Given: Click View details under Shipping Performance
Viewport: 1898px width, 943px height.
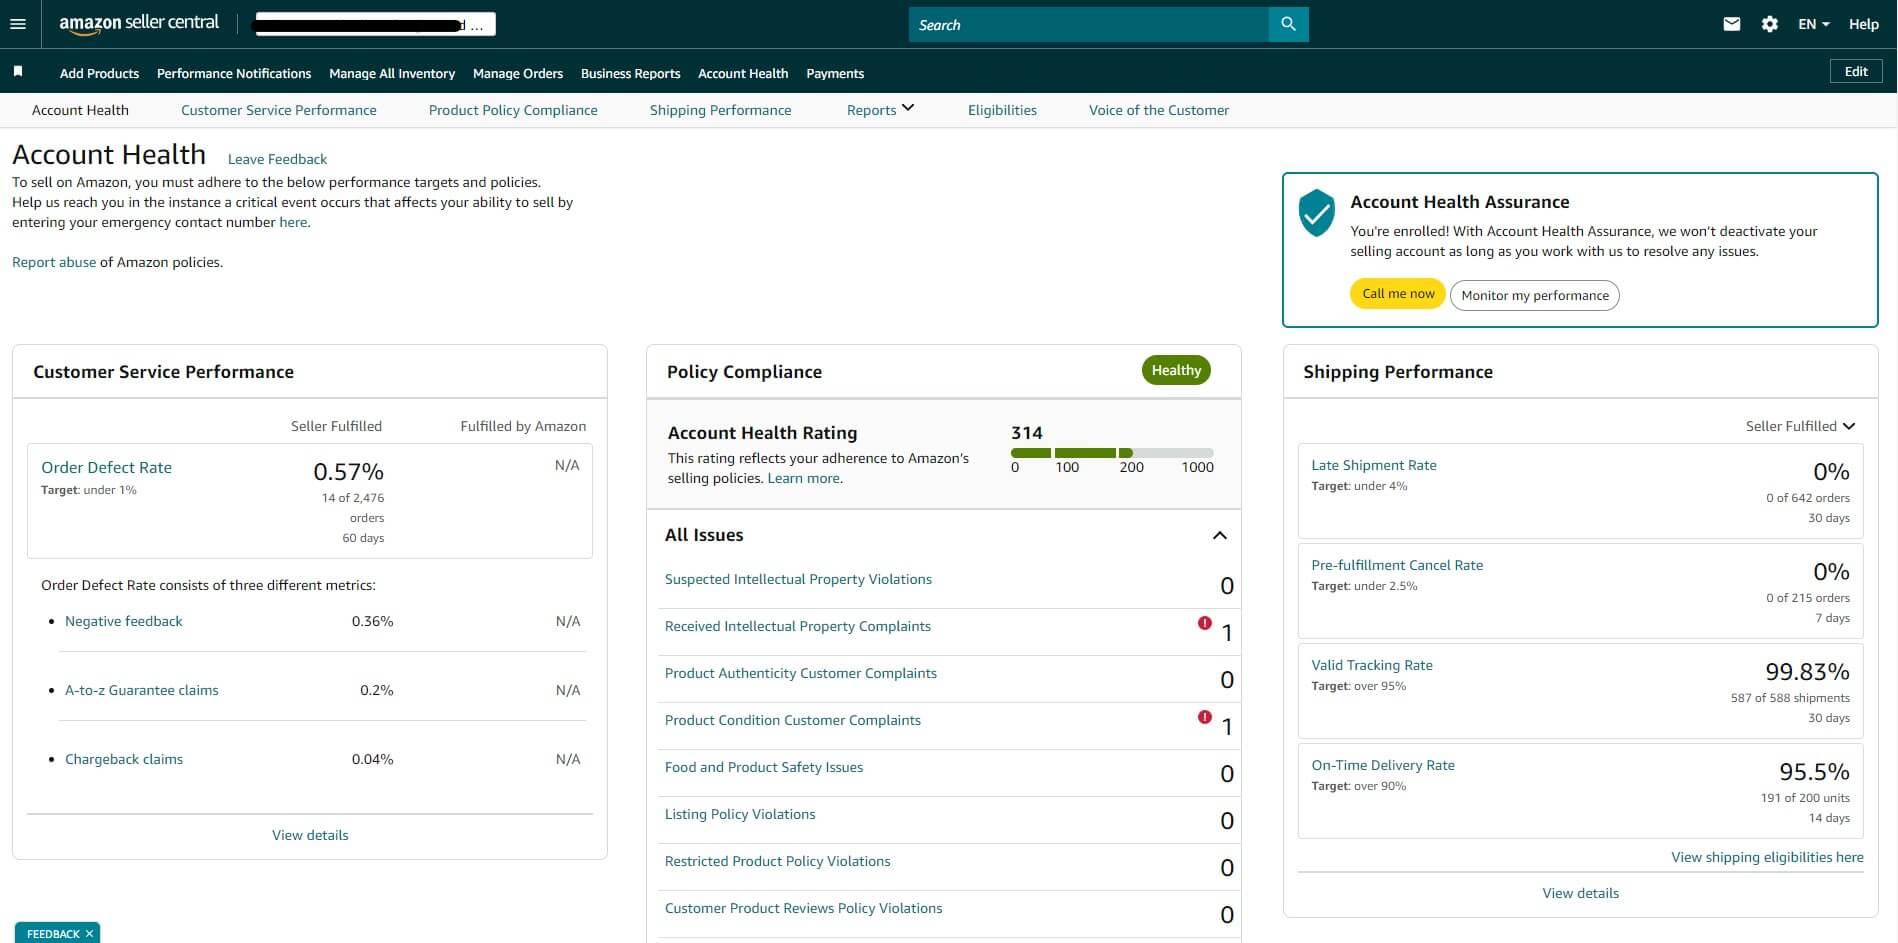Looking at the screenshot, I should pos(1580,893).
